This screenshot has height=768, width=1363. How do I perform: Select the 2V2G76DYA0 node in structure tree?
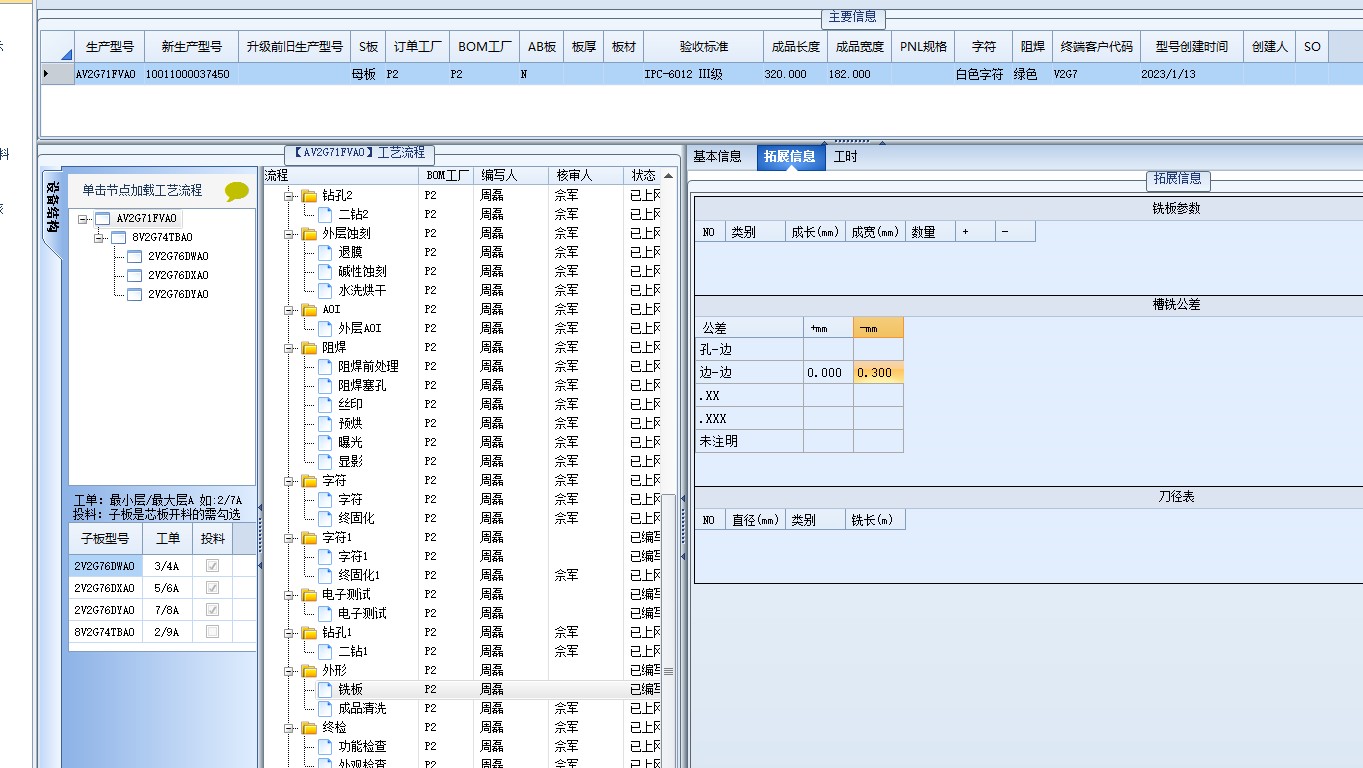[178, 295]
